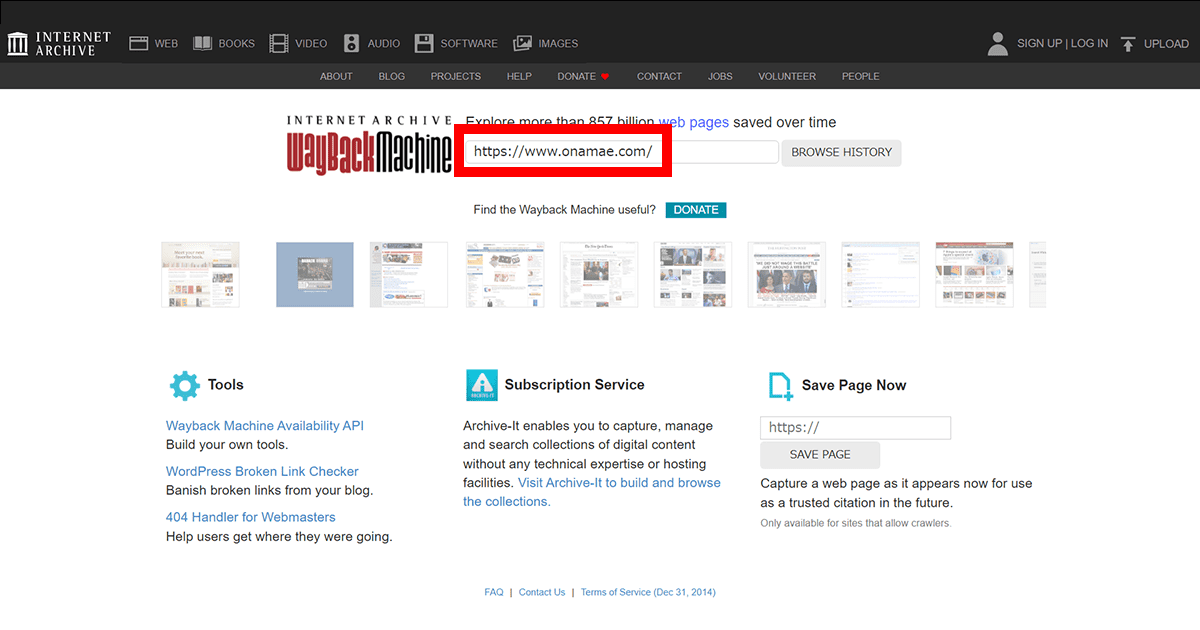Click the 'Subscription Service' heading
Image resolution: width=1200 pixels, height=630 pixels.
point(575,385)
